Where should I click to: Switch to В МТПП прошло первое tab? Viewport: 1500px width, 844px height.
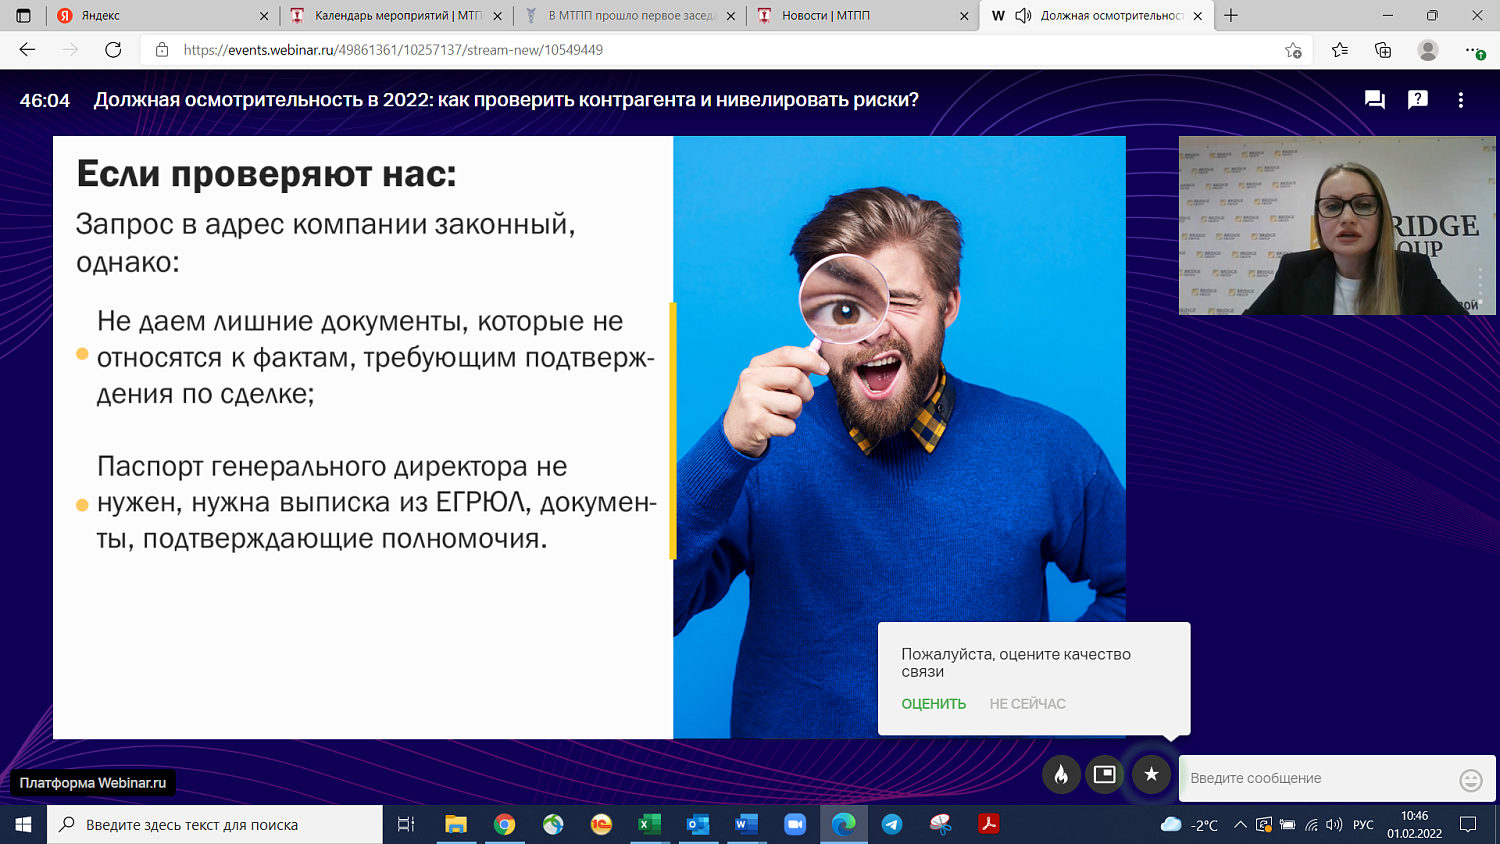click(x=630, y=16)
